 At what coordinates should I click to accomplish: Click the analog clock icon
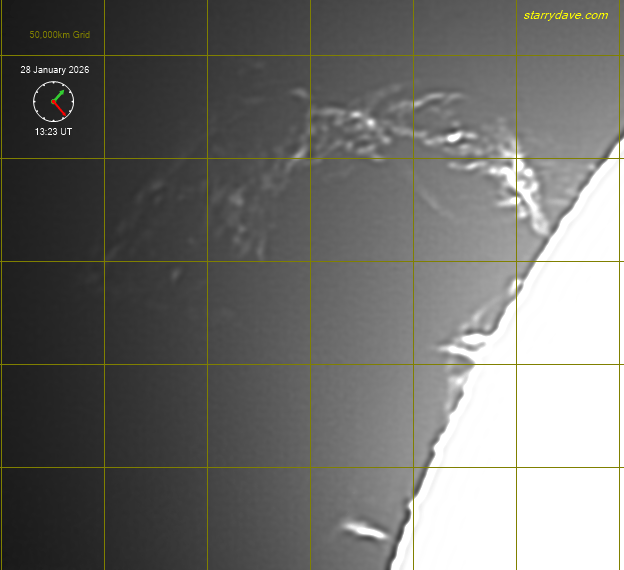53,101
